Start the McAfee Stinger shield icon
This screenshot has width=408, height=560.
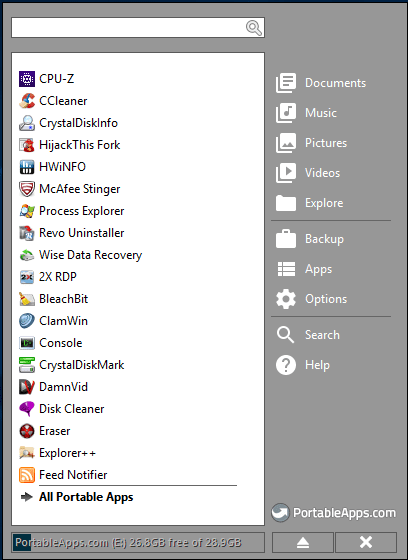pyautogui.click(x=27, y=189)
